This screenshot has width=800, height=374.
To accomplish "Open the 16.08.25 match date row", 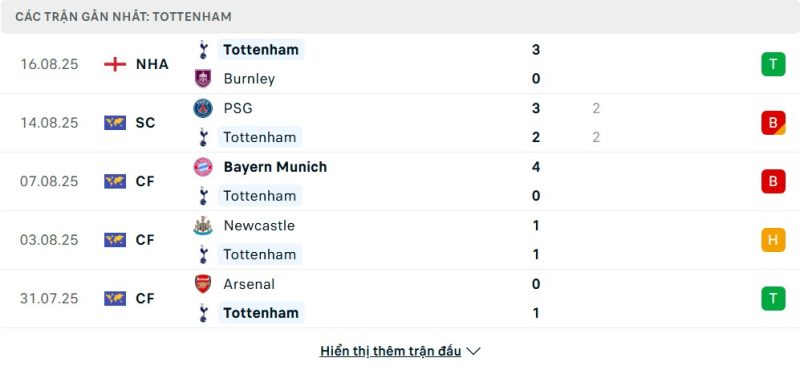I will [400, 64].
